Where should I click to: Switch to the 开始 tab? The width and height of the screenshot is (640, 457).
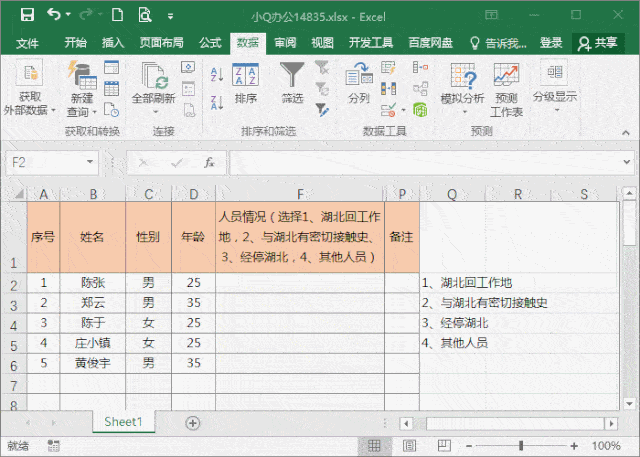(x=76, y=42)
